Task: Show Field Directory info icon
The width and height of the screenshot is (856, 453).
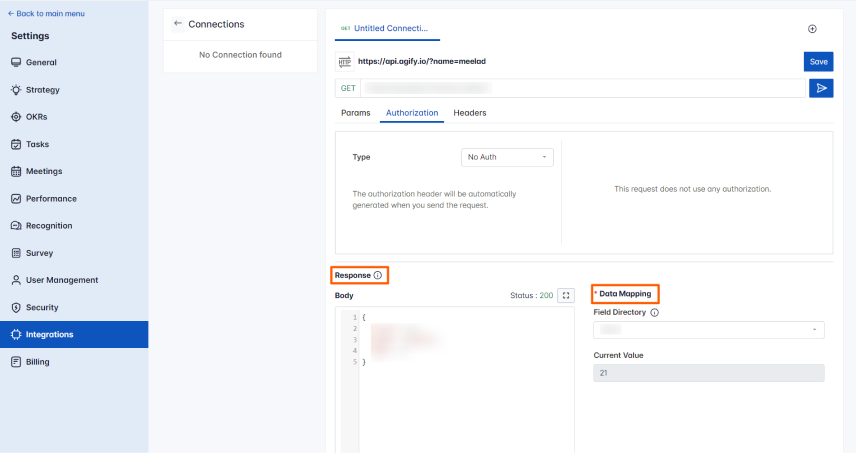Action: tap(655, 313)
